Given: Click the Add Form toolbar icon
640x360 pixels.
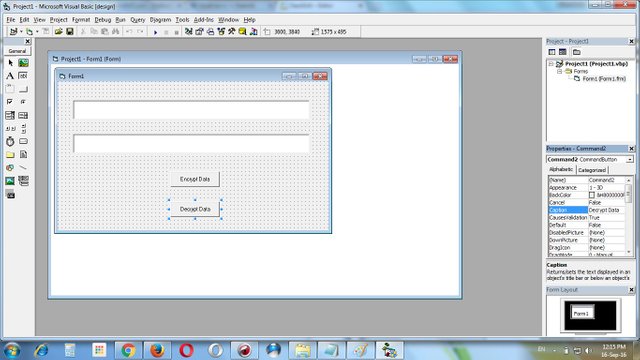Looking at the screenshot, I should pyautogui.click(x=29, y=31).
